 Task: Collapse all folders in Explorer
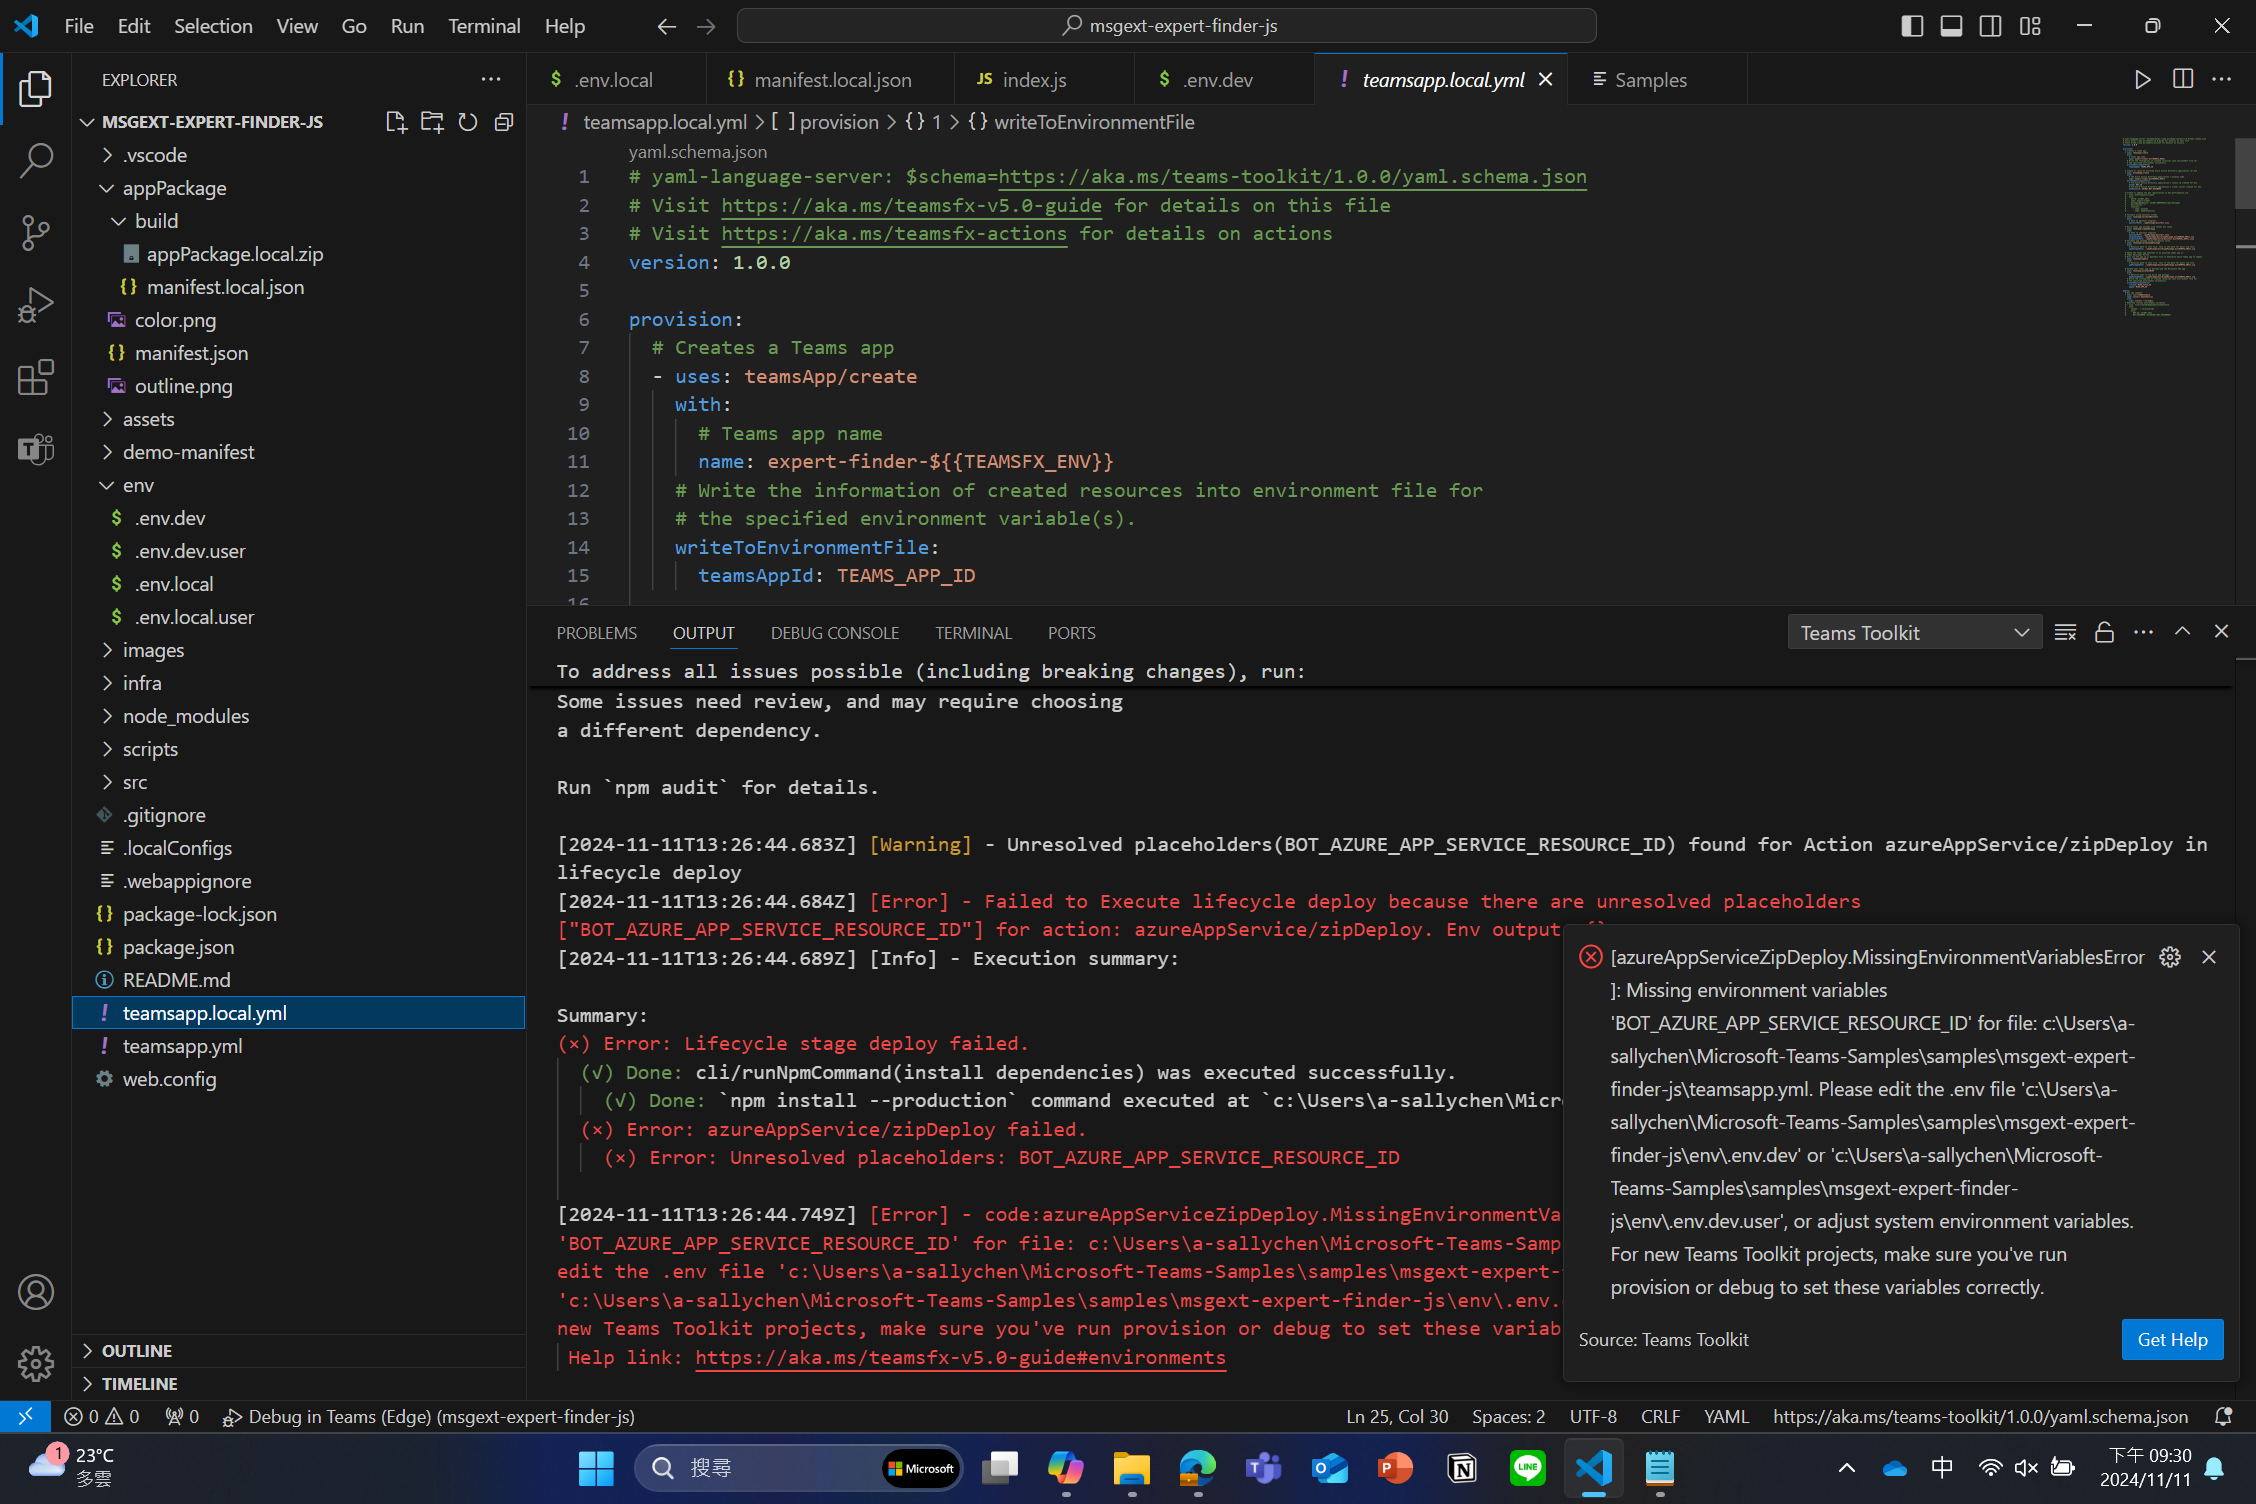point(503,122)
